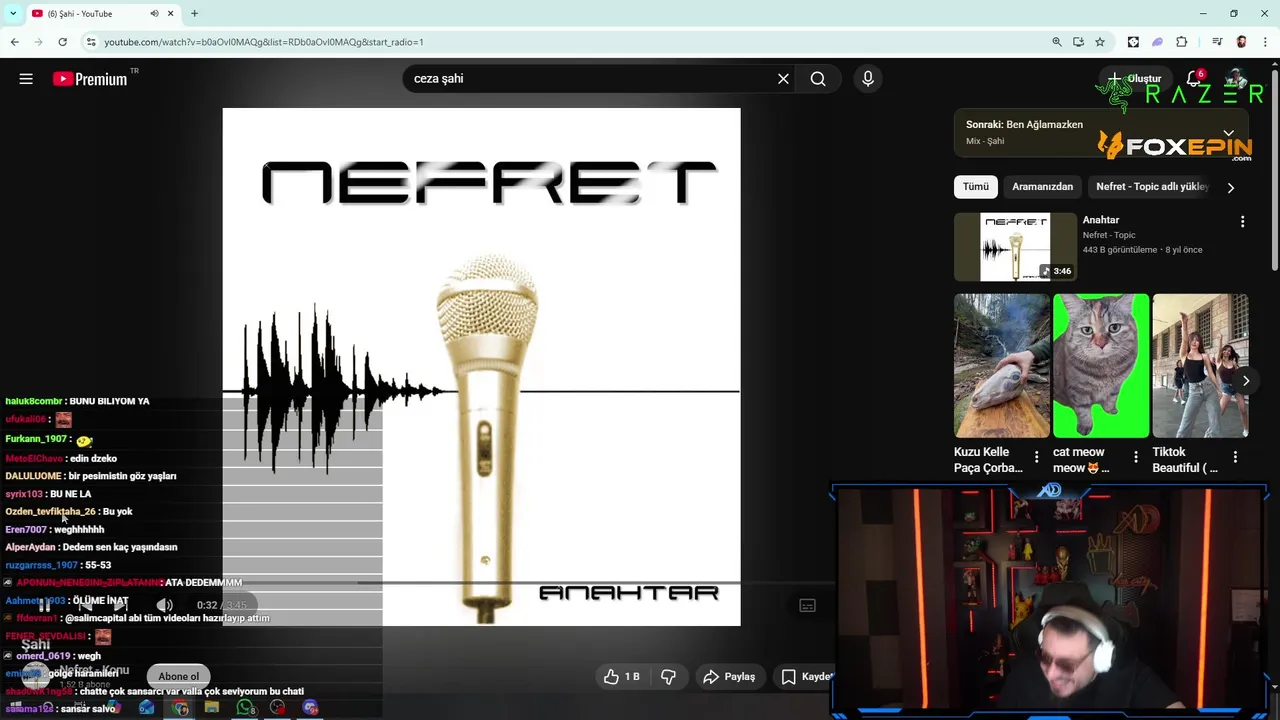Subscribe with Abone ol button
Screen dimensions: 1280x720
click(178, 677)
